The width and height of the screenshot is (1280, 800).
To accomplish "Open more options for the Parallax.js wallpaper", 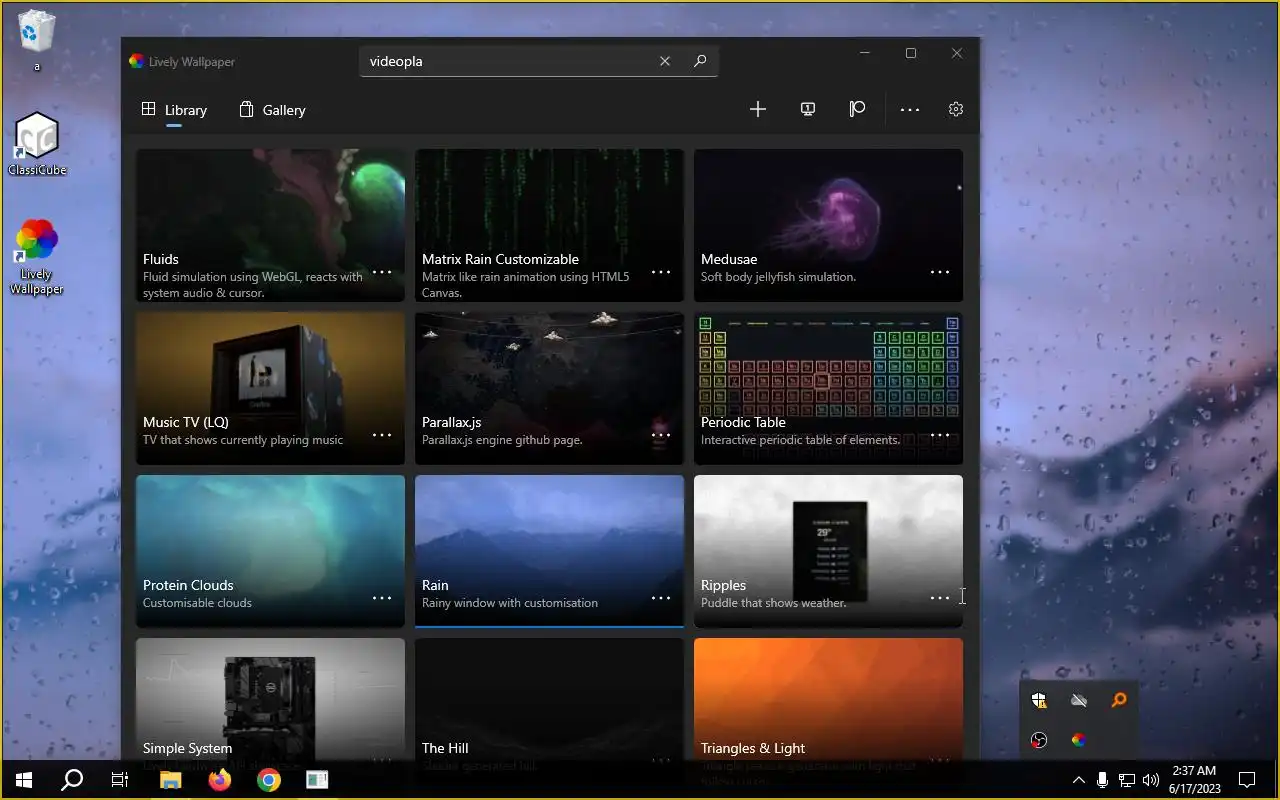I will [661, 434].
